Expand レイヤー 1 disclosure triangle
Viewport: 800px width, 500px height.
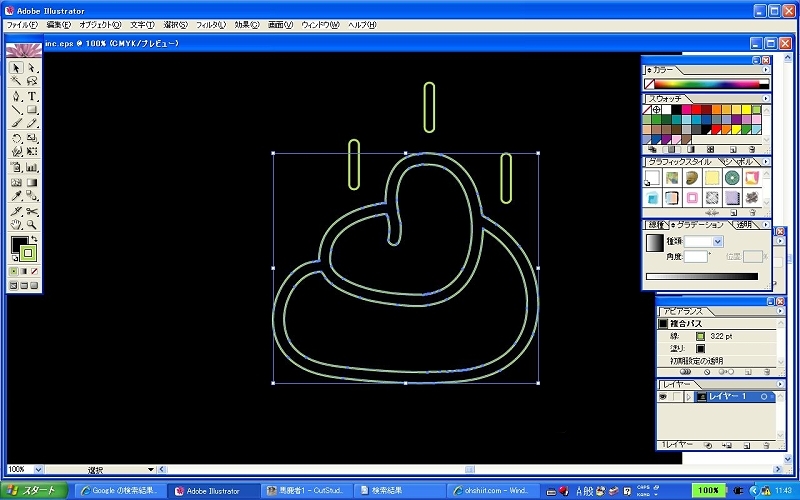pos(689,397)
